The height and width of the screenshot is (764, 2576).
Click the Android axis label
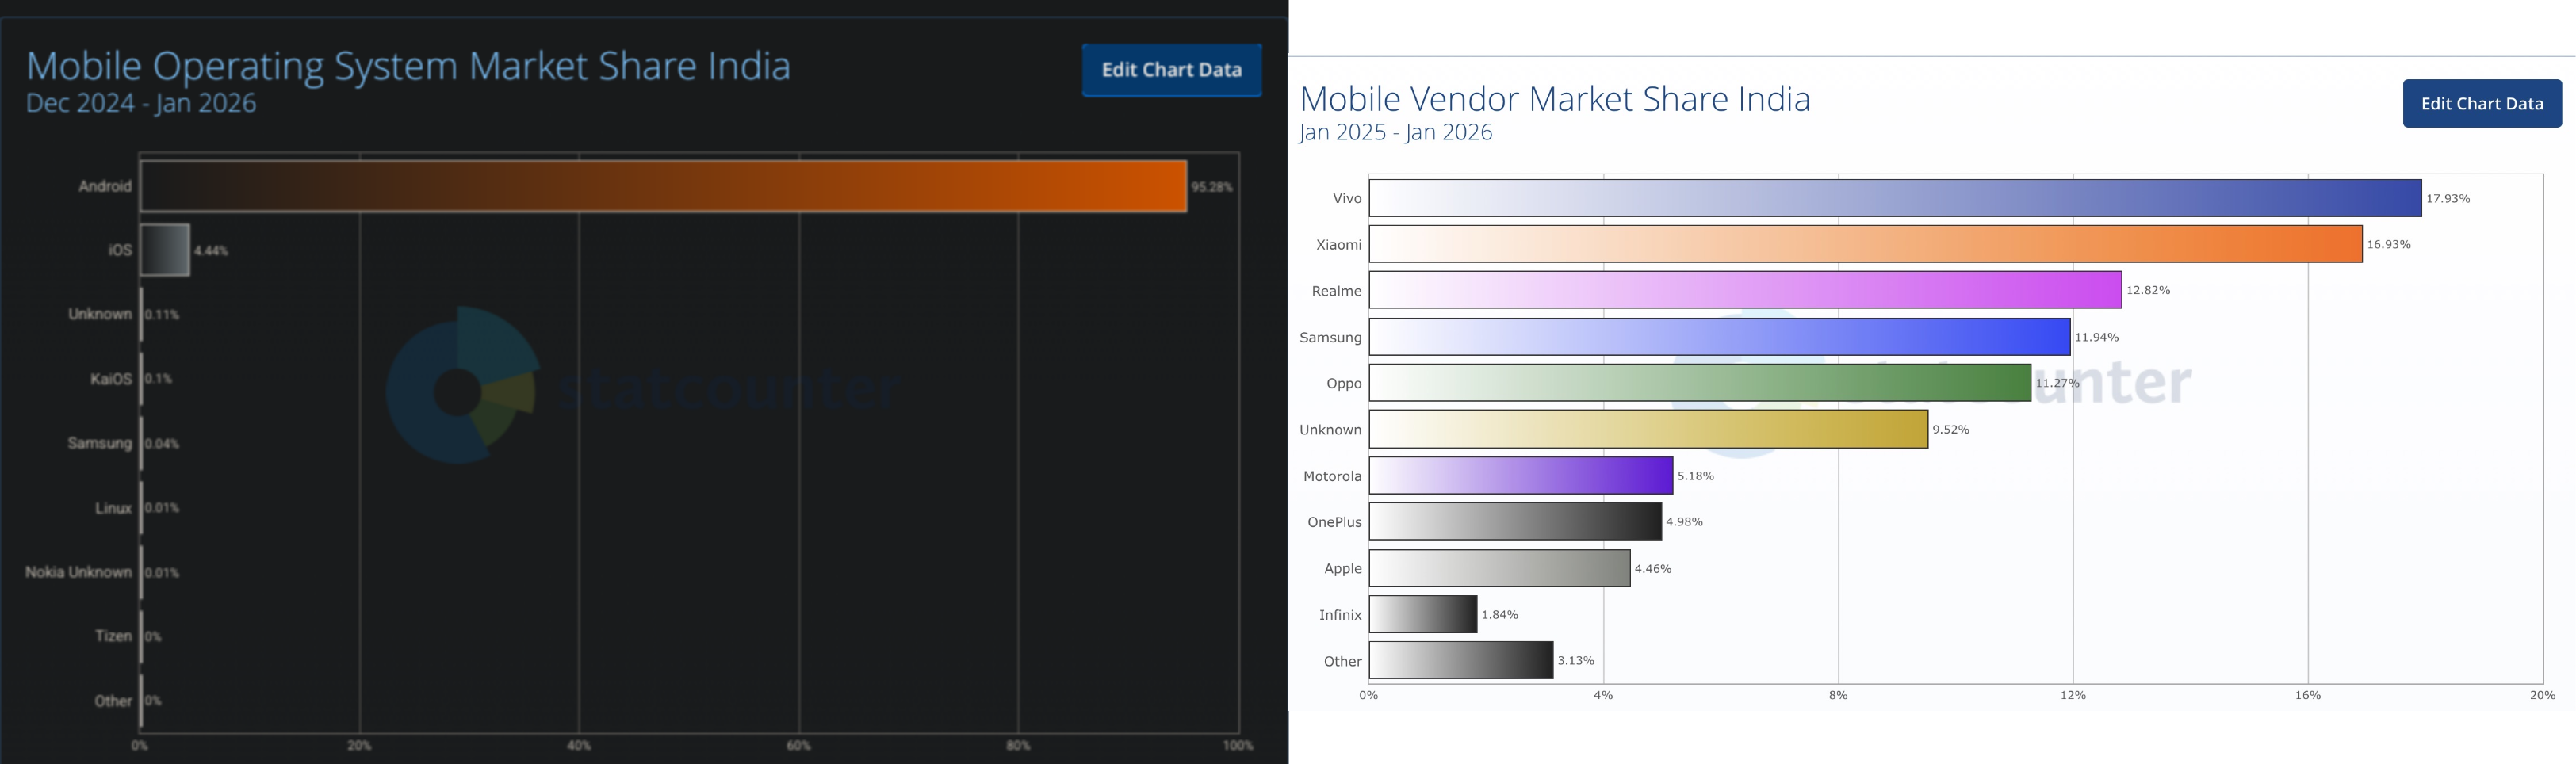click(105, 186)
